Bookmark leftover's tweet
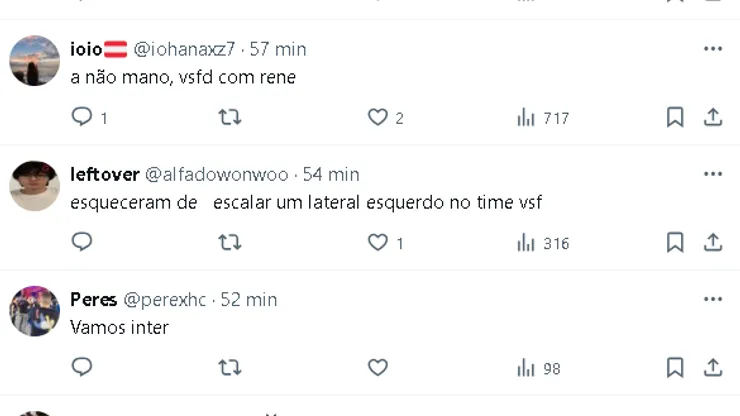Image resolution: width=740 pixels, height=416 pixels. pos(675,242)
